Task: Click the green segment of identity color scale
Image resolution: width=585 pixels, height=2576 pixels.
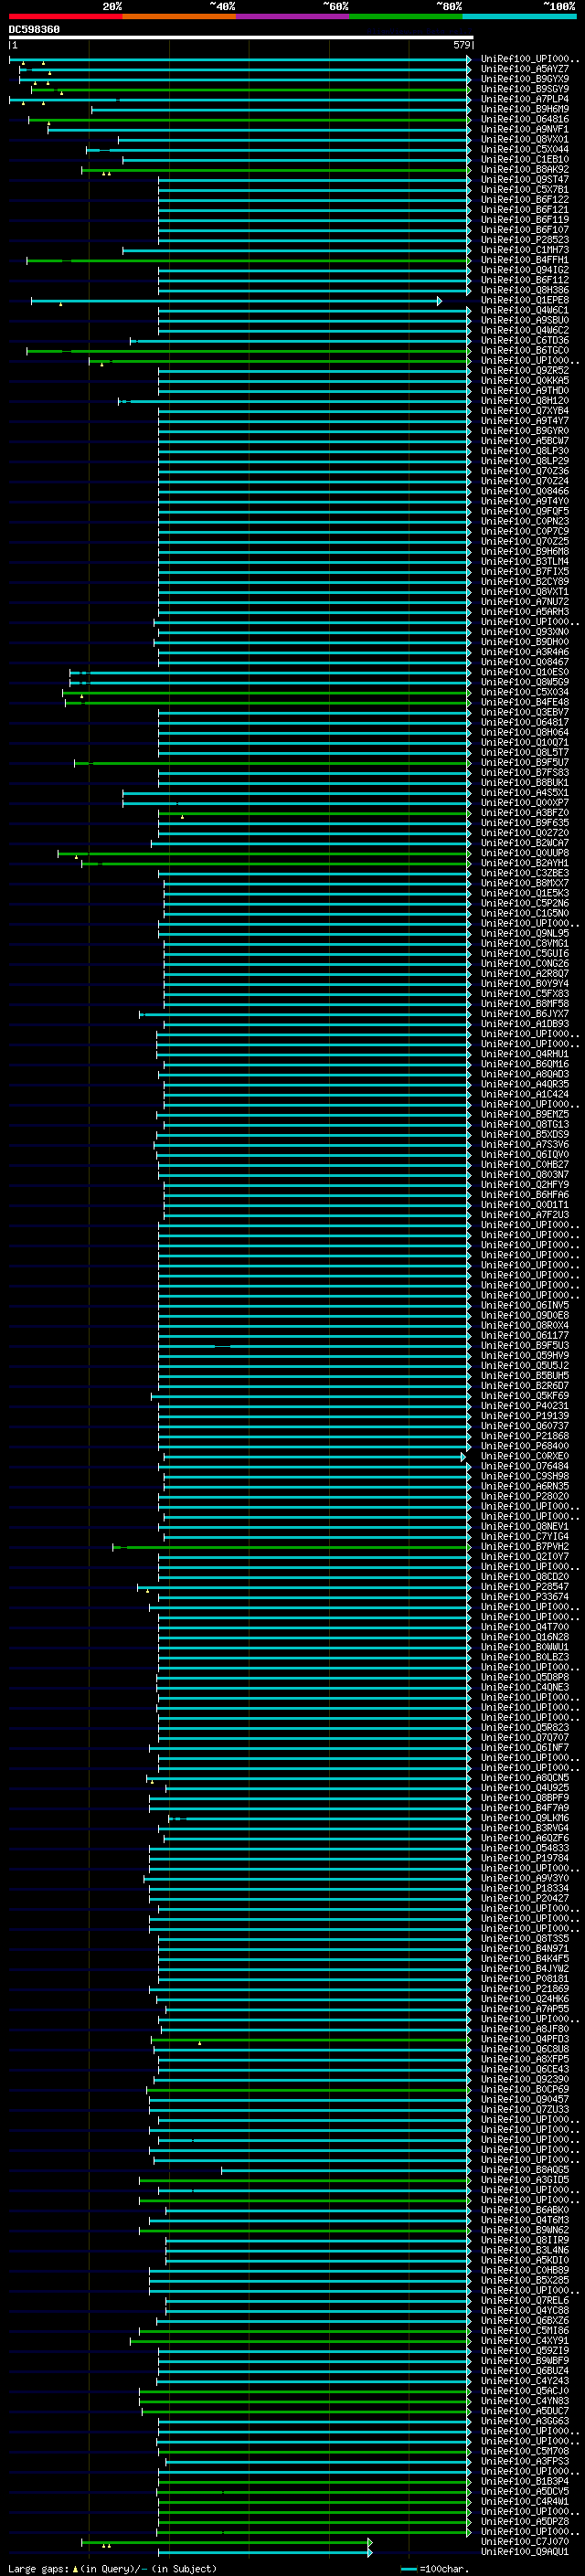Action: click(406, 16)
